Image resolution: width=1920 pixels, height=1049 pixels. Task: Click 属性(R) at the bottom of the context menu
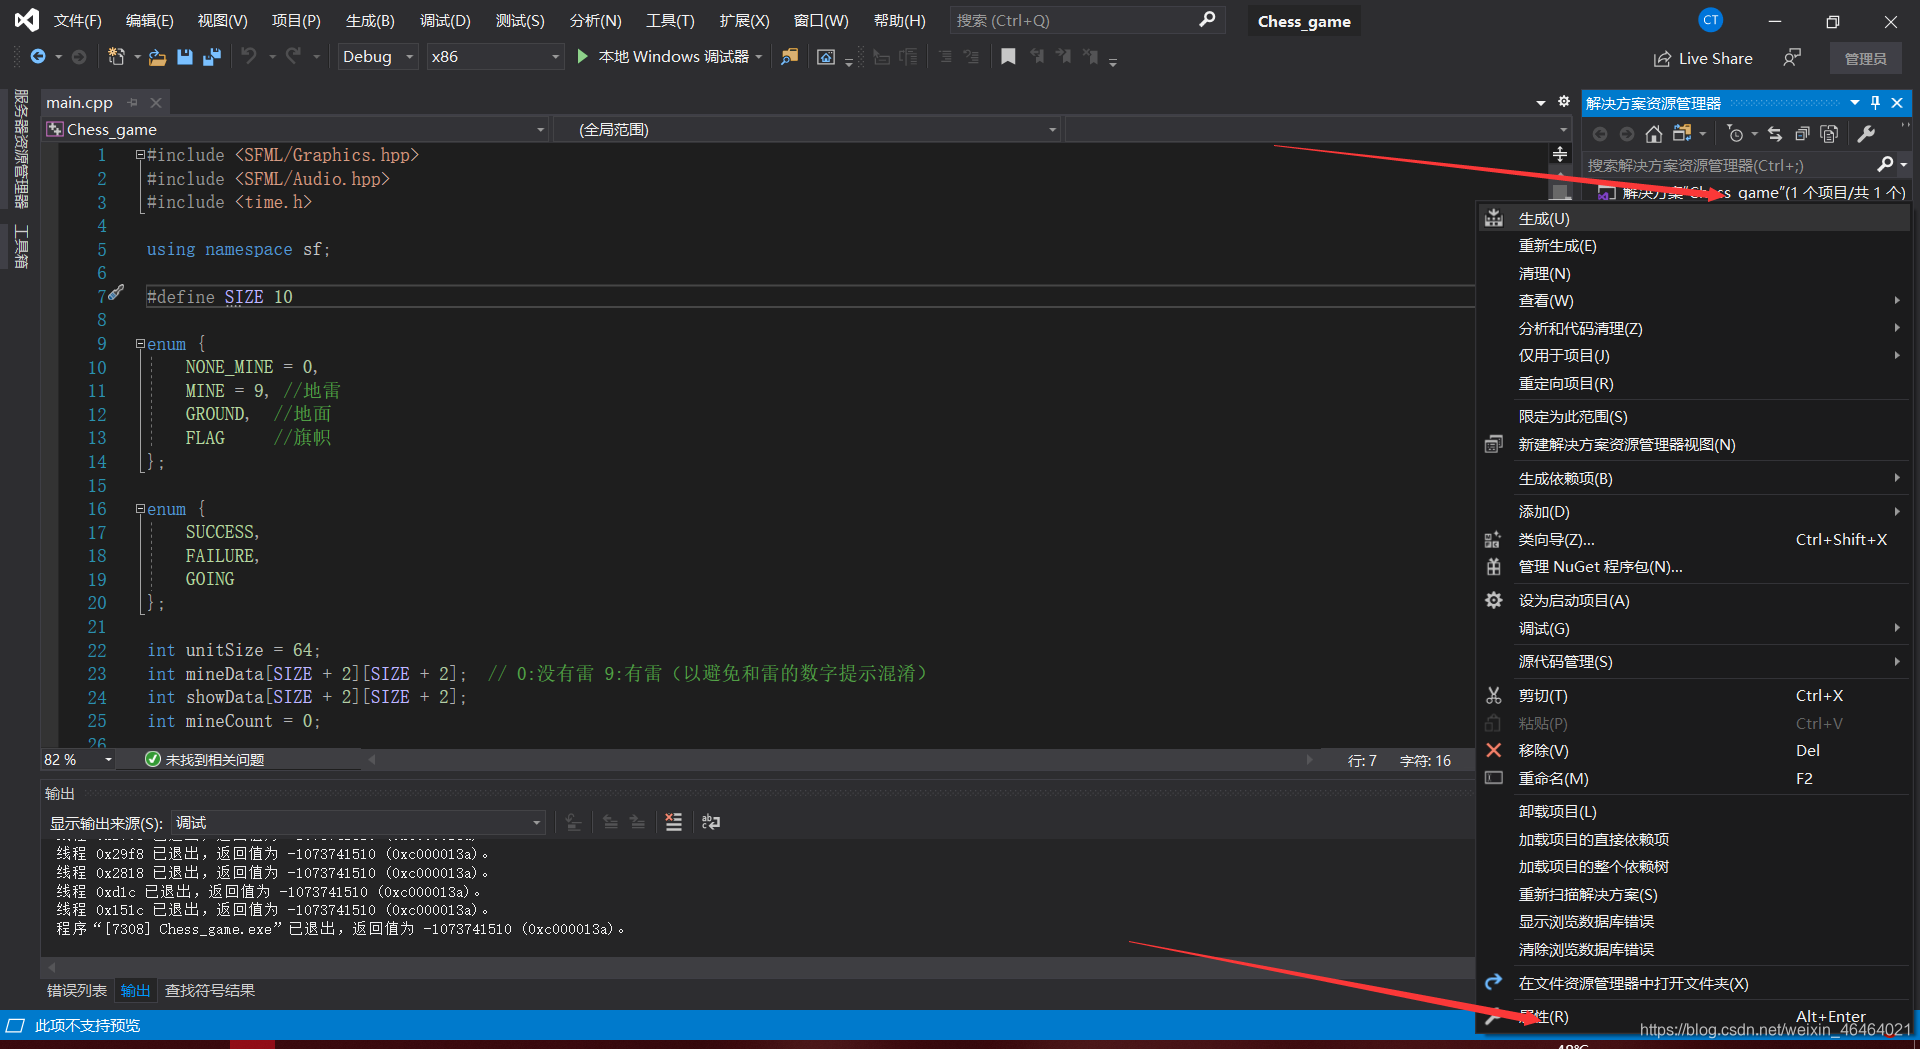(1695, 1017)
